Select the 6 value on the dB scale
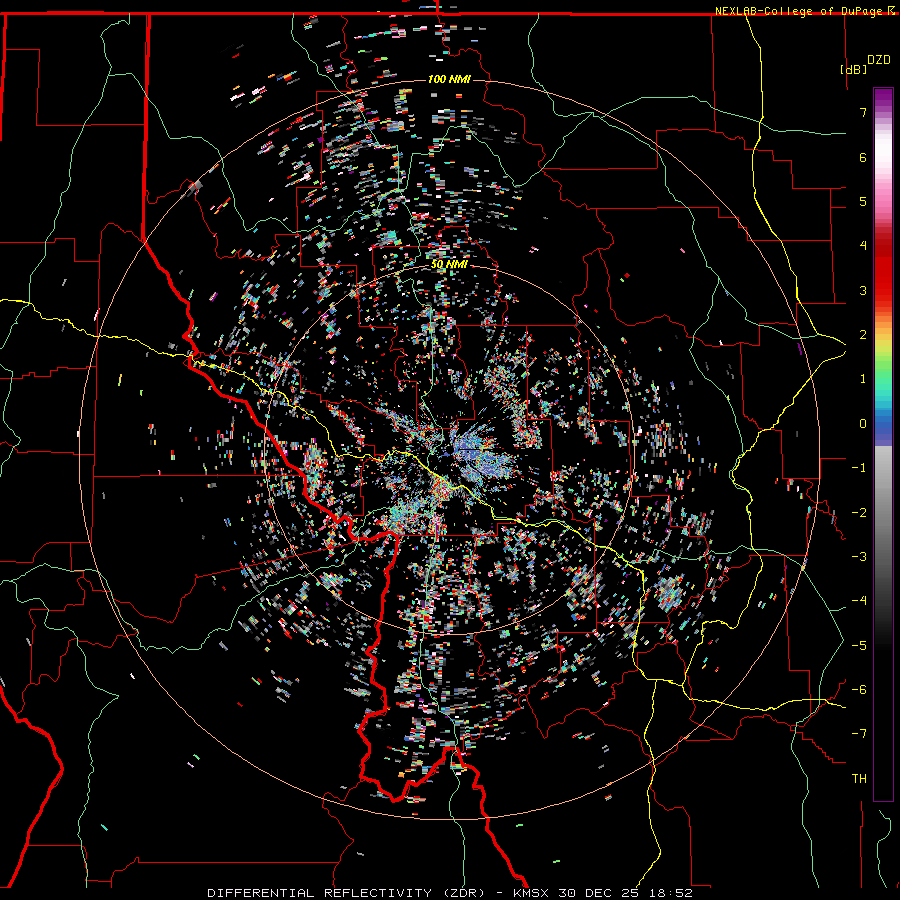Image resolution: width=900 pixels, height=900 pixels. click(x=862, y=157)
